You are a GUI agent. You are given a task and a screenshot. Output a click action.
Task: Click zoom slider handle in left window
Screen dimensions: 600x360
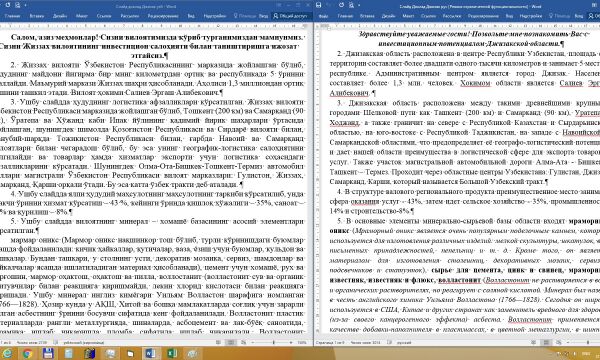point(274,342)
